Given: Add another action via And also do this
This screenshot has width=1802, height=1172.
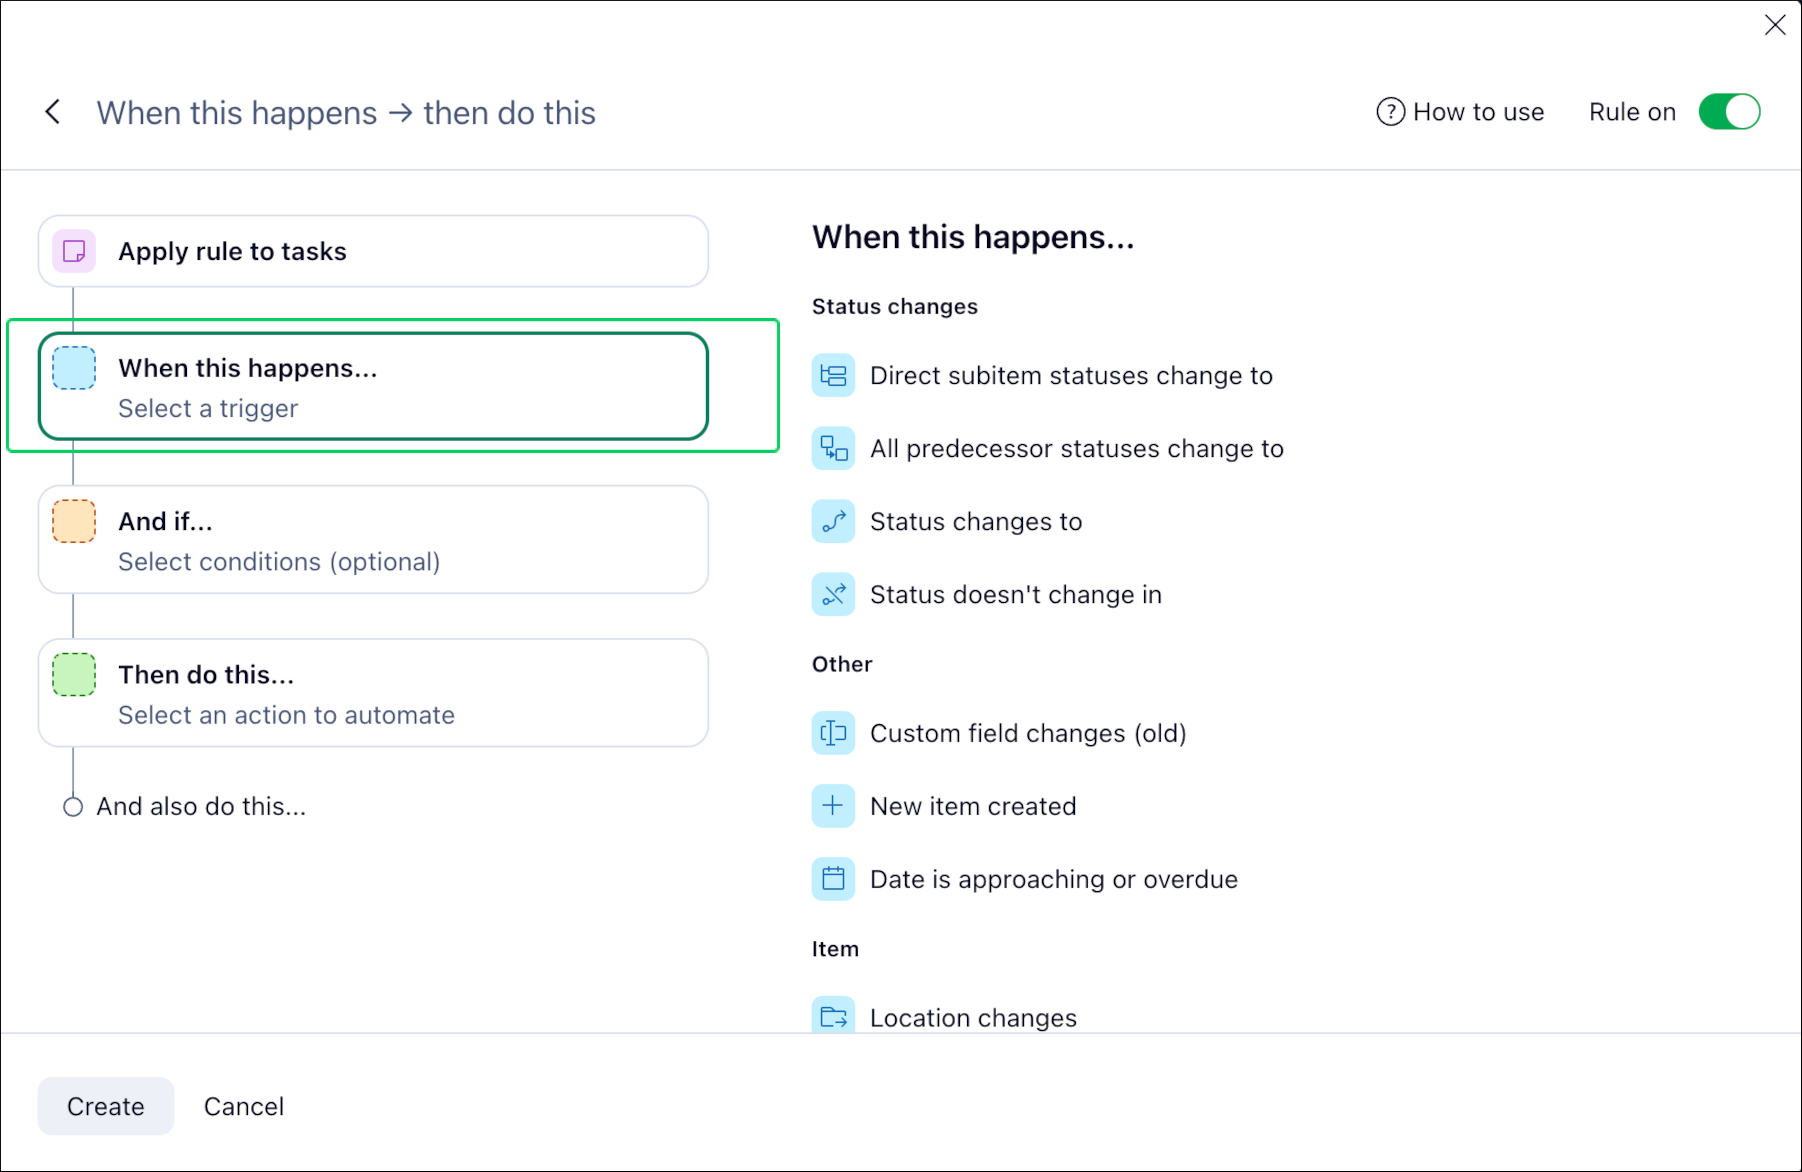Looking at the screenshot, I should 200,806.
